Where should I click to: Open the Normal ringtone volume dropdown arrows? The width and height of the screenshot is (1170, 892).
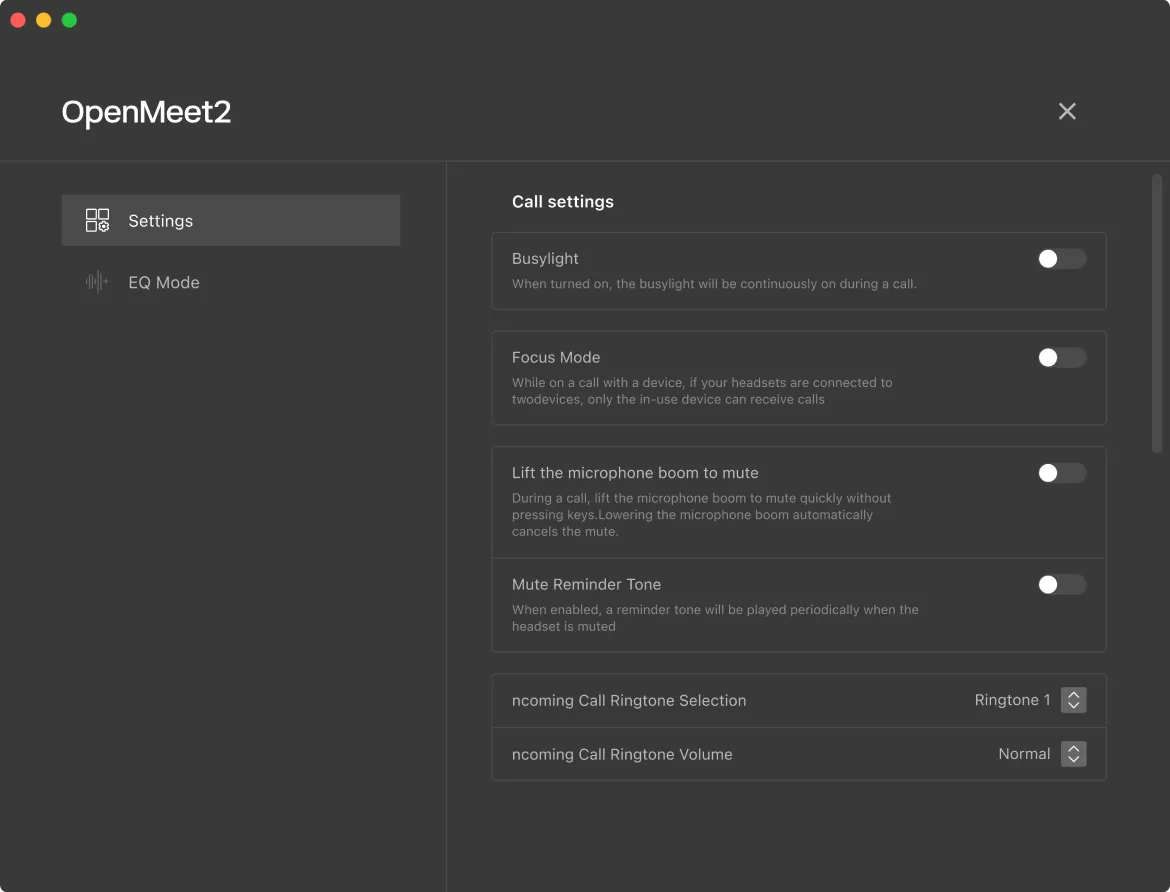[x=1074, y=754]
